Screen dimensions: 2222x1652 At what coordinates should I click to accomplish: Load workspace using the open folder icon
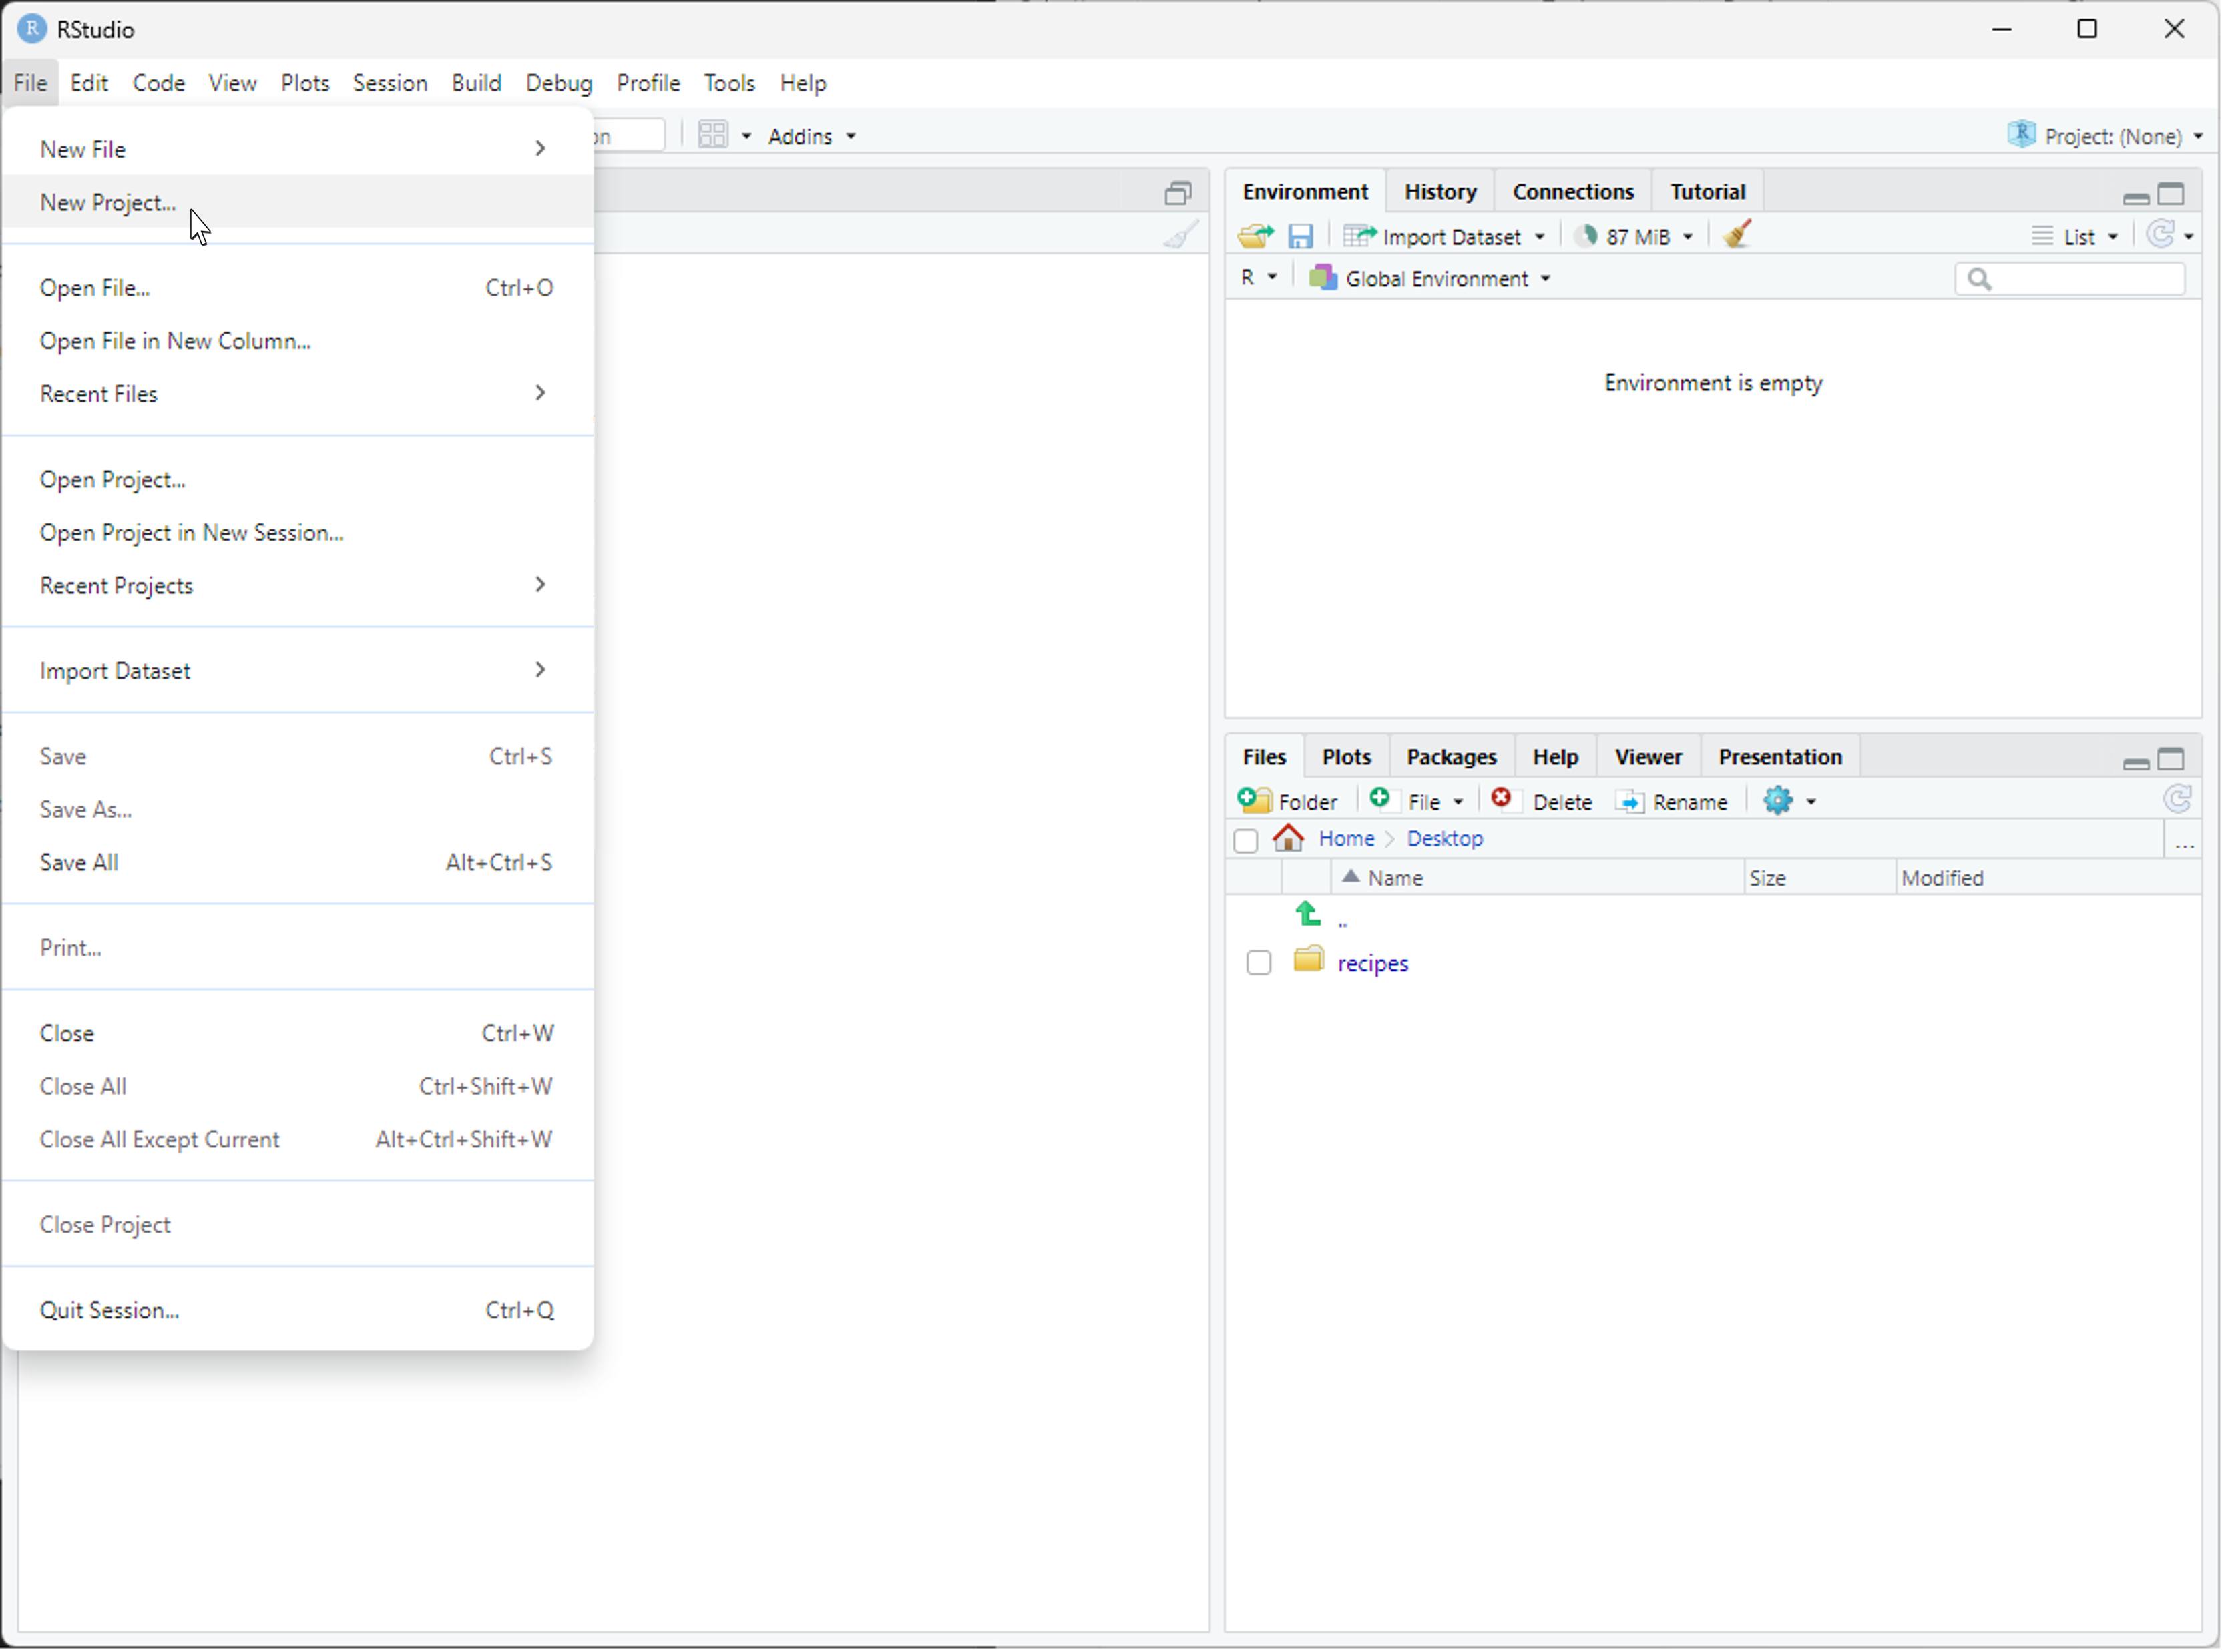1256,235
